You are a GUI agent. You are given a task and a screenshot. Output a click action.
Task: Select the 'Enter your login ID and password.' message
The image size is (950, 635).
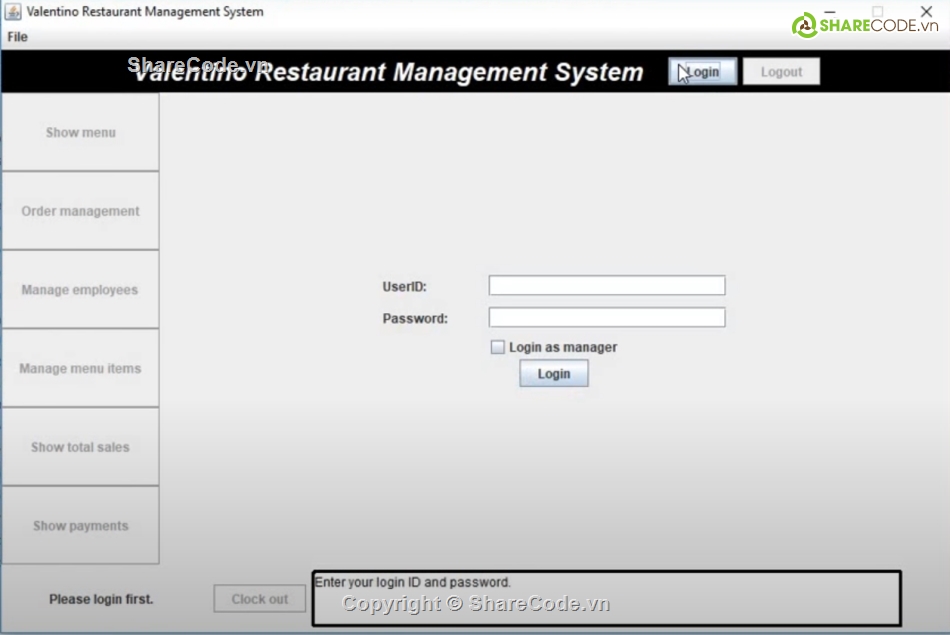click(413, 582)
